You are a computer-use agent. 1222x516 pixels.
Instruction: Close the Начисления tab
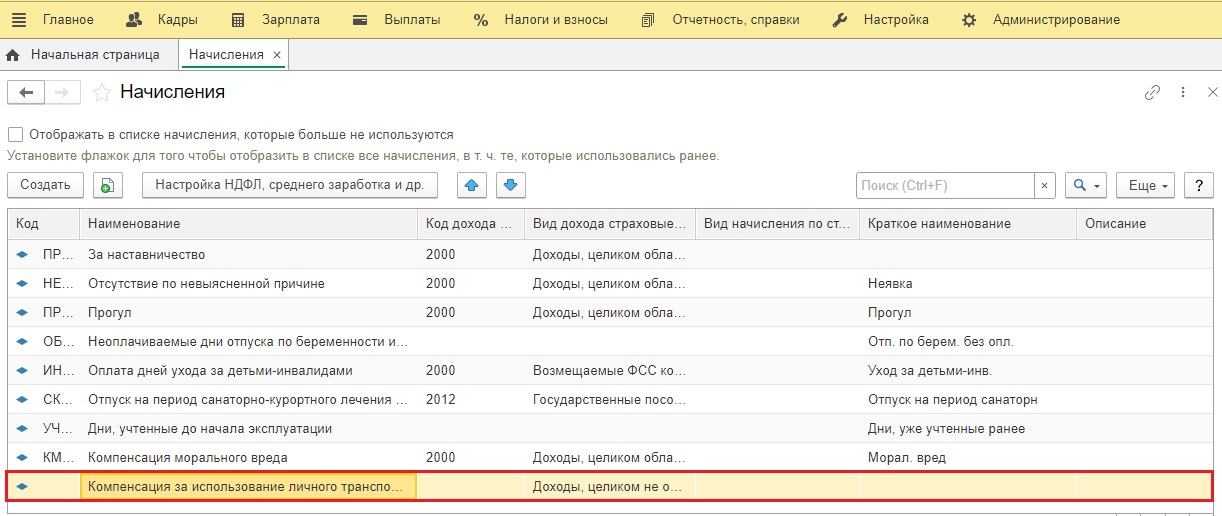277,55
